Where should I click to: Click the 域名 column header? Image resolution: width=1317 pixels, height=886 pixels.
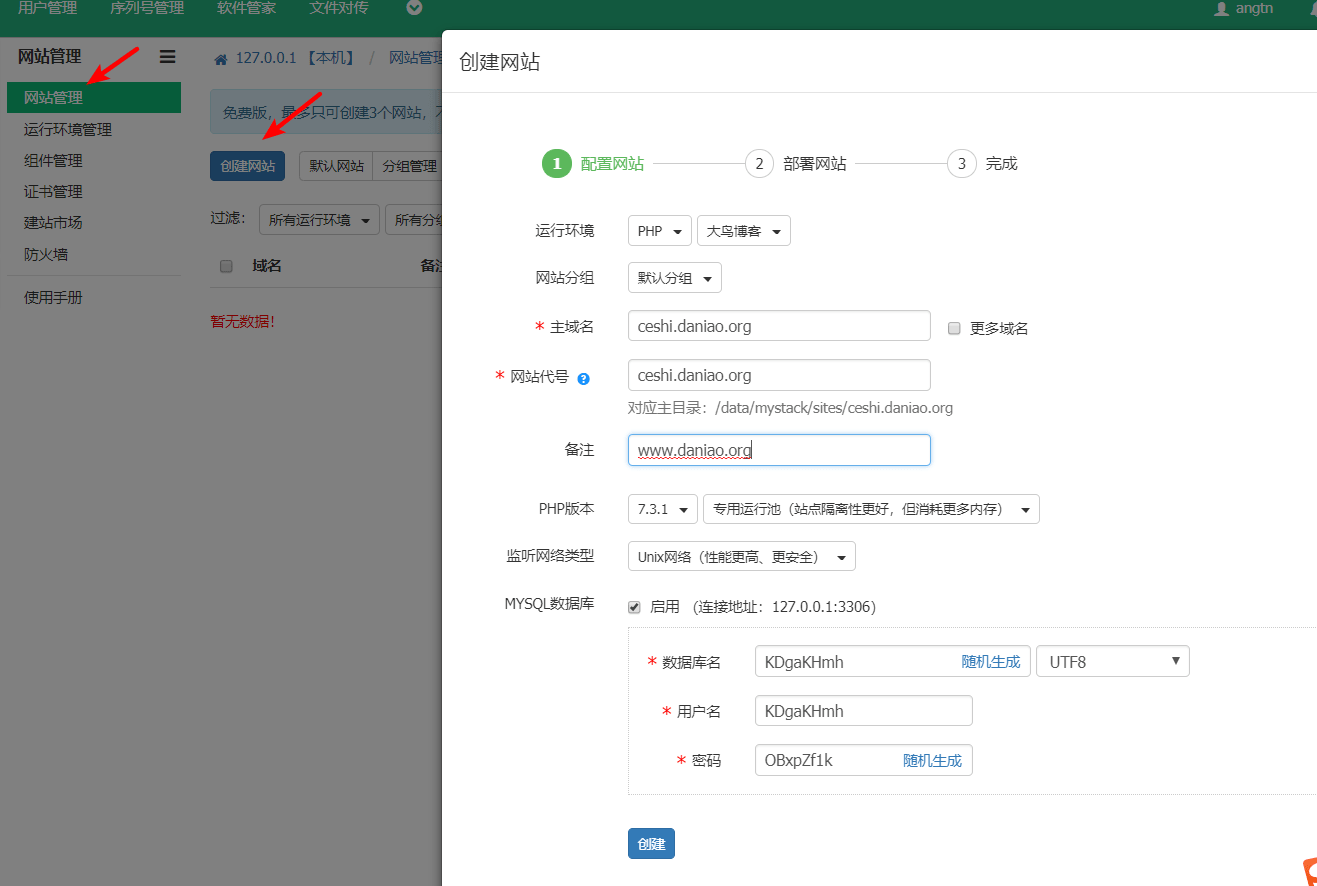click(267, 266)
